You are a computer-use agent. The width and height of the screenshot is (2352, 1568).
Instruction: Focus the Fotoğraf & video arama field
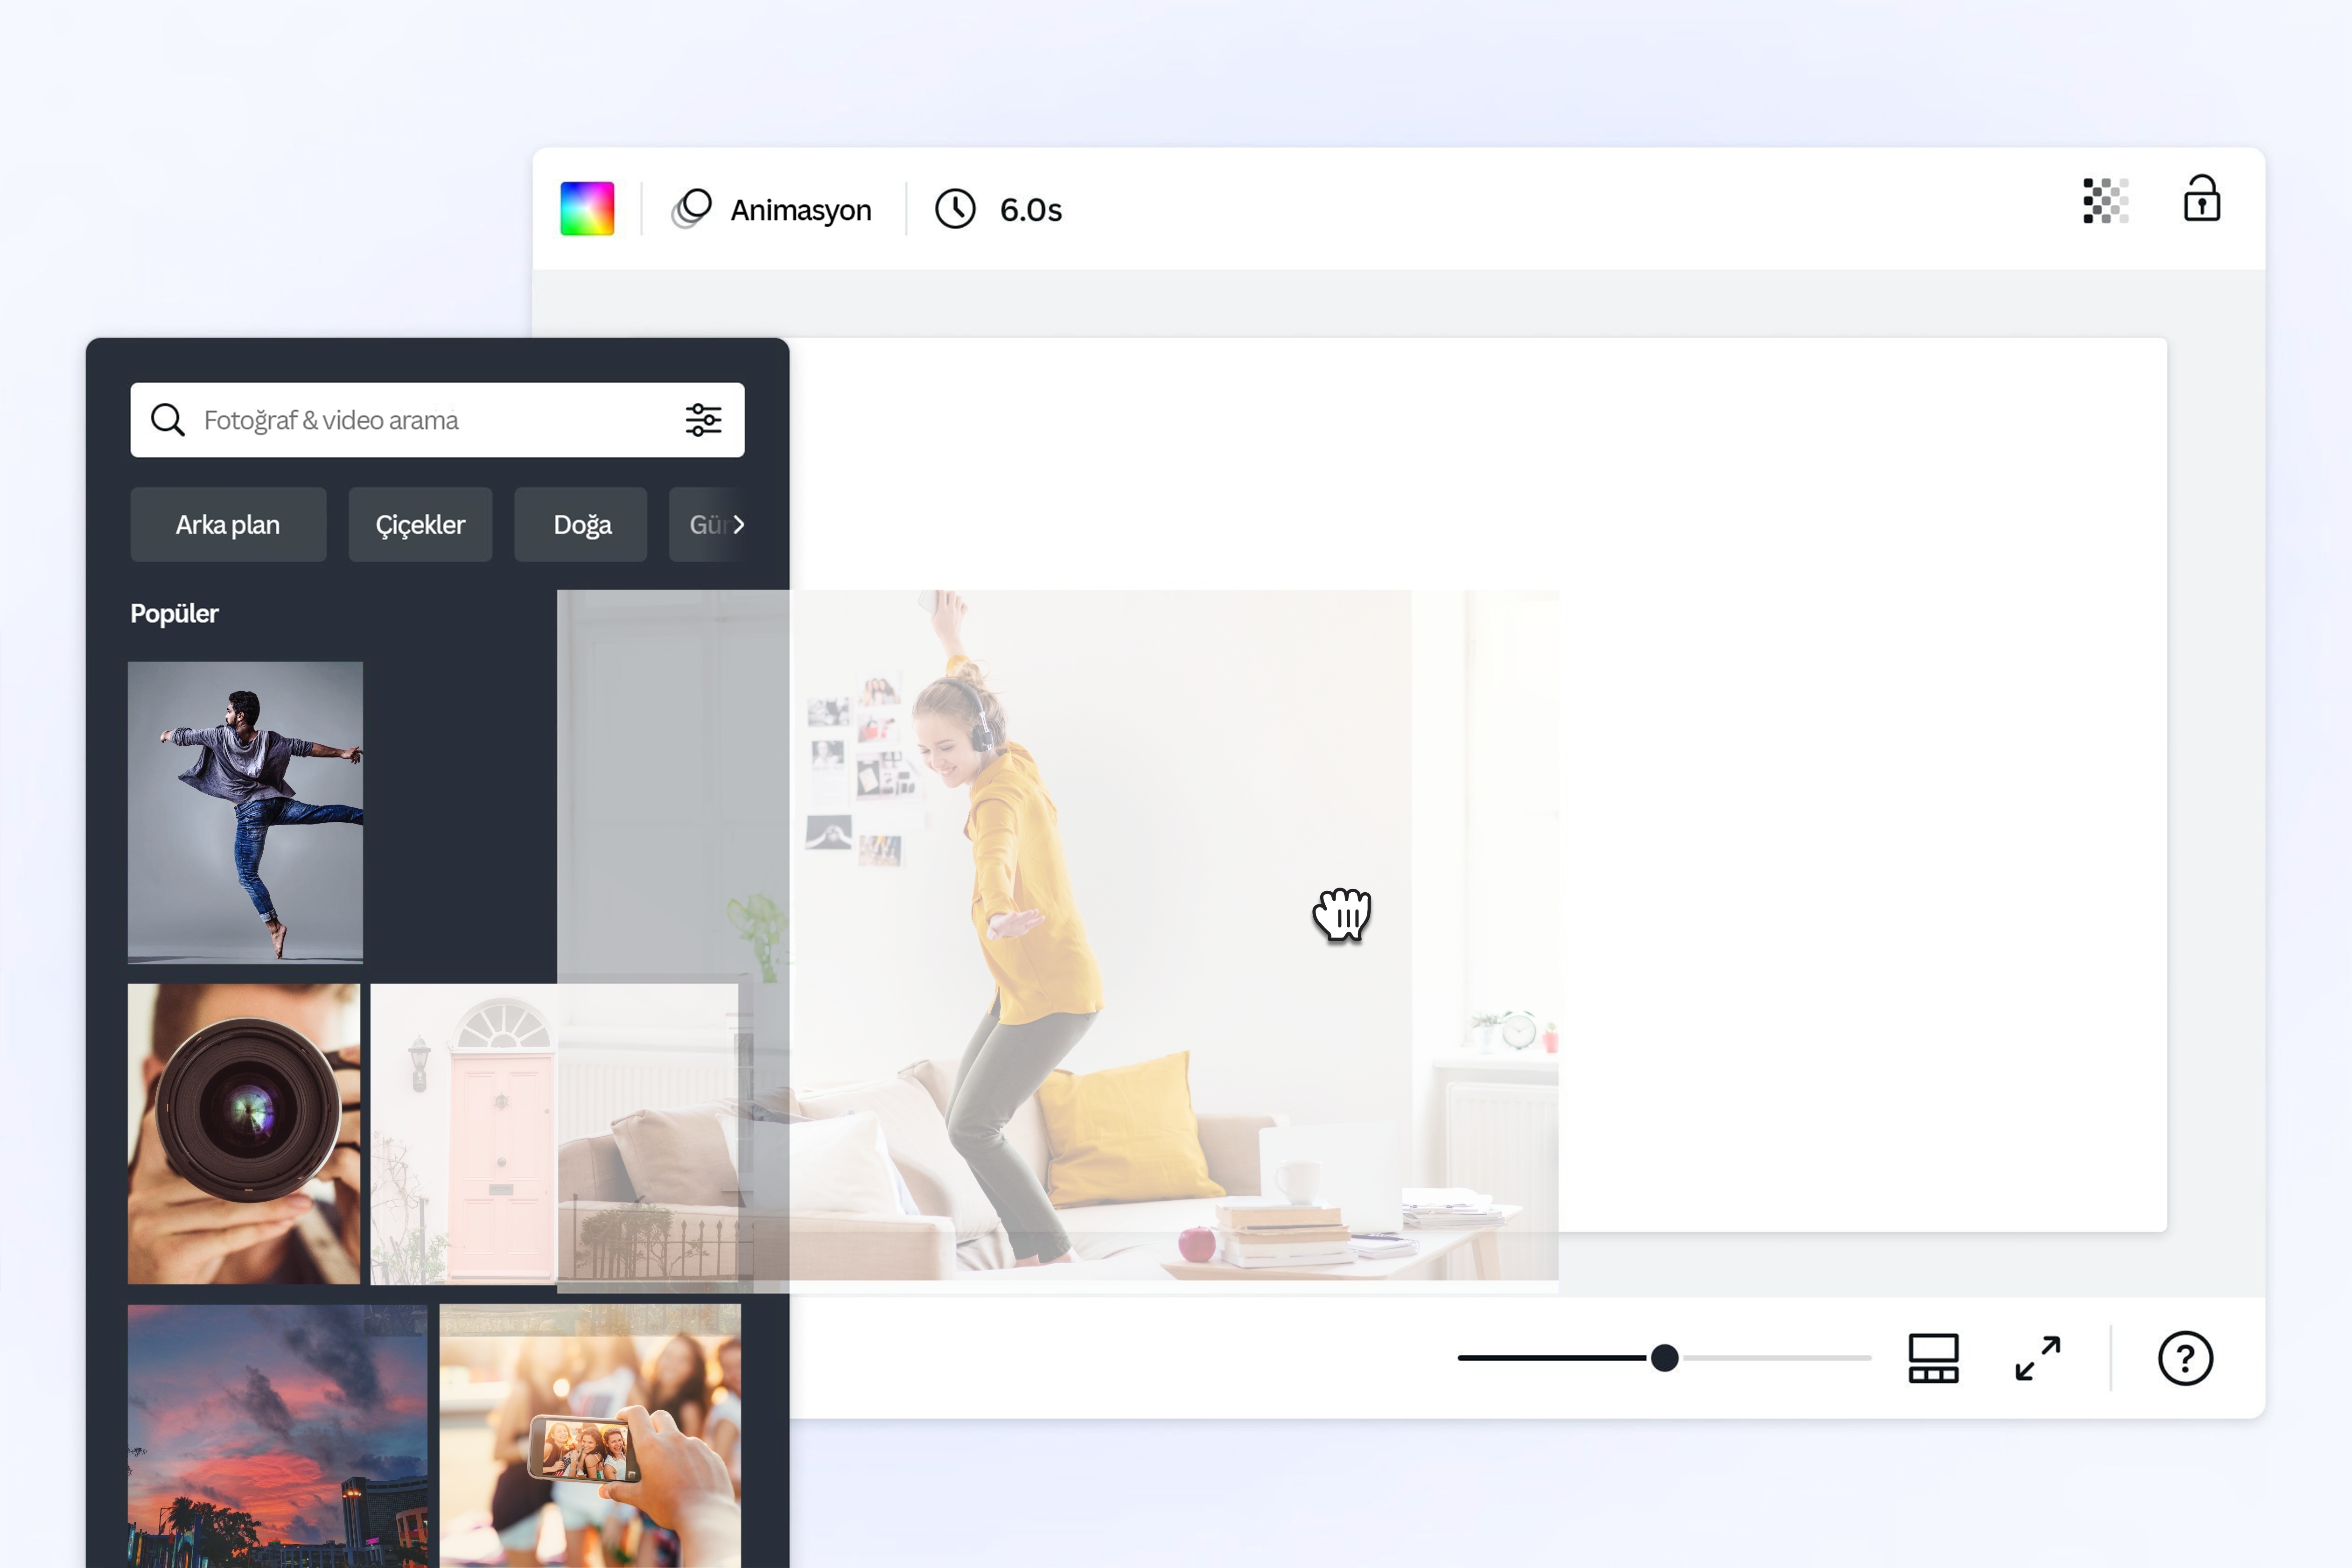pyautogui.click(x=437, y=420)
